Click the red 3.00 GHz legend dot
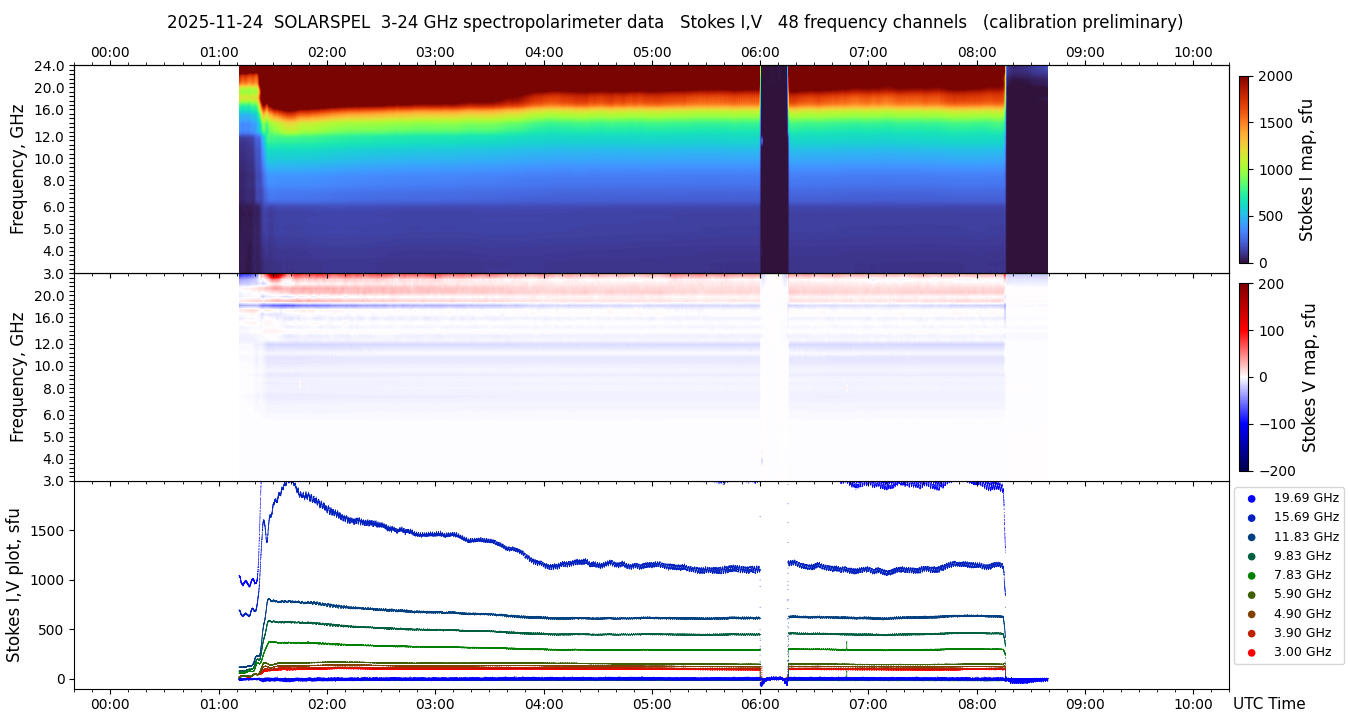The image size is (1350, 725). [1251, 653]
